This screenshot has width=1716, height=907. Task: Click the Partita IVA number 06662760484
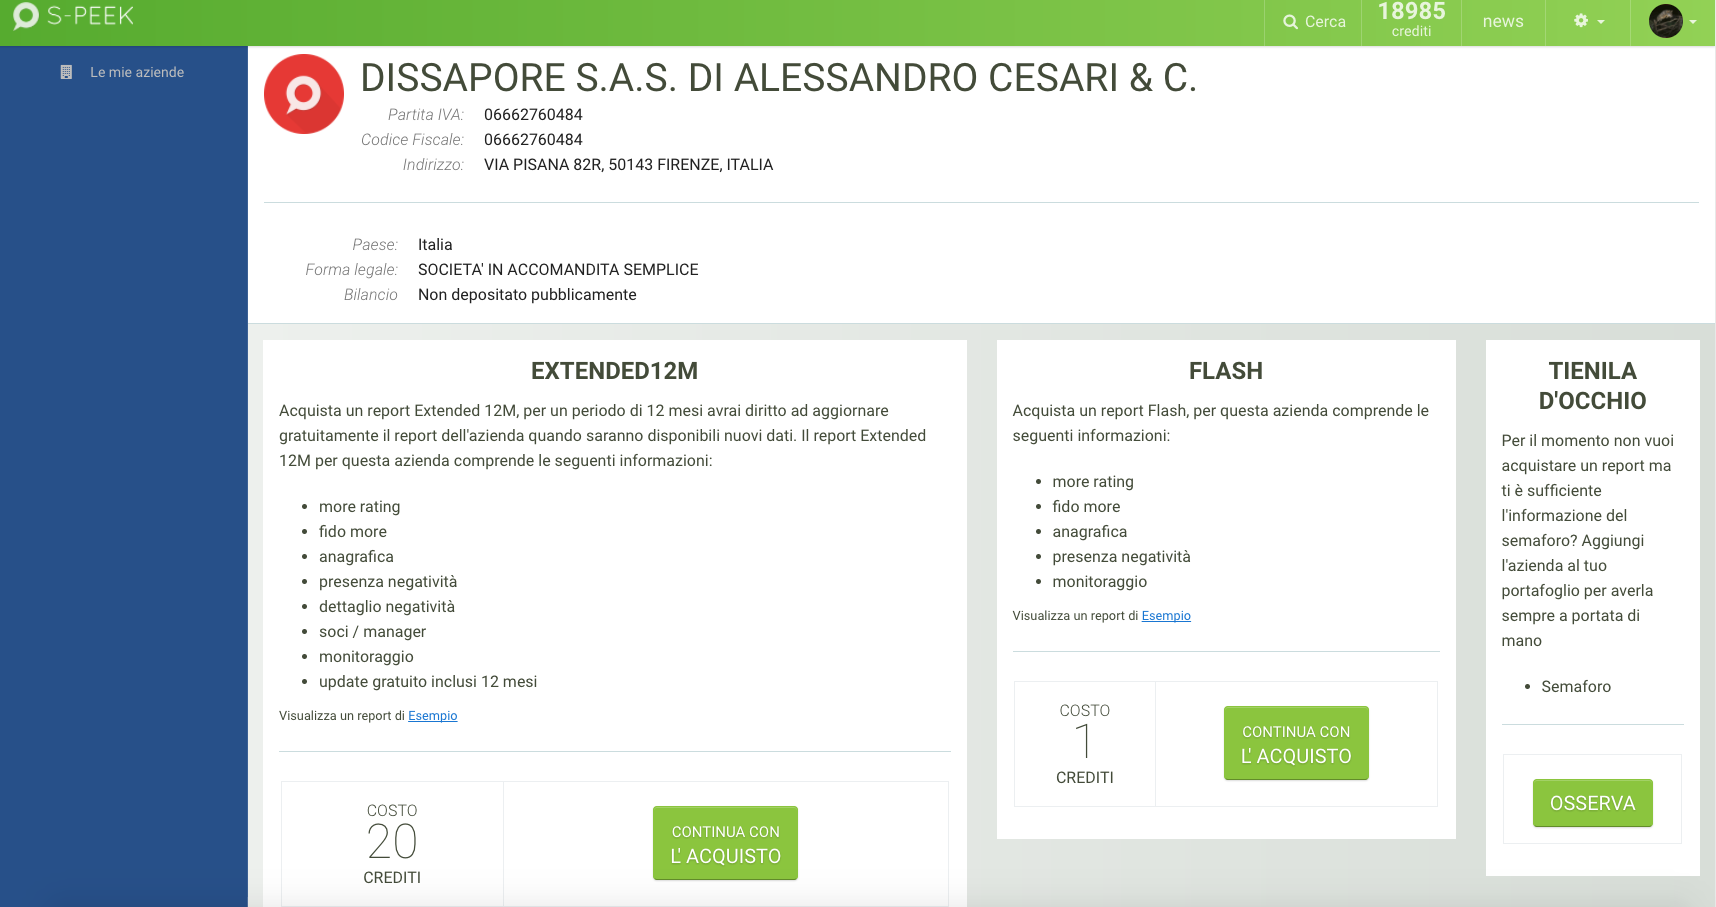533,115
